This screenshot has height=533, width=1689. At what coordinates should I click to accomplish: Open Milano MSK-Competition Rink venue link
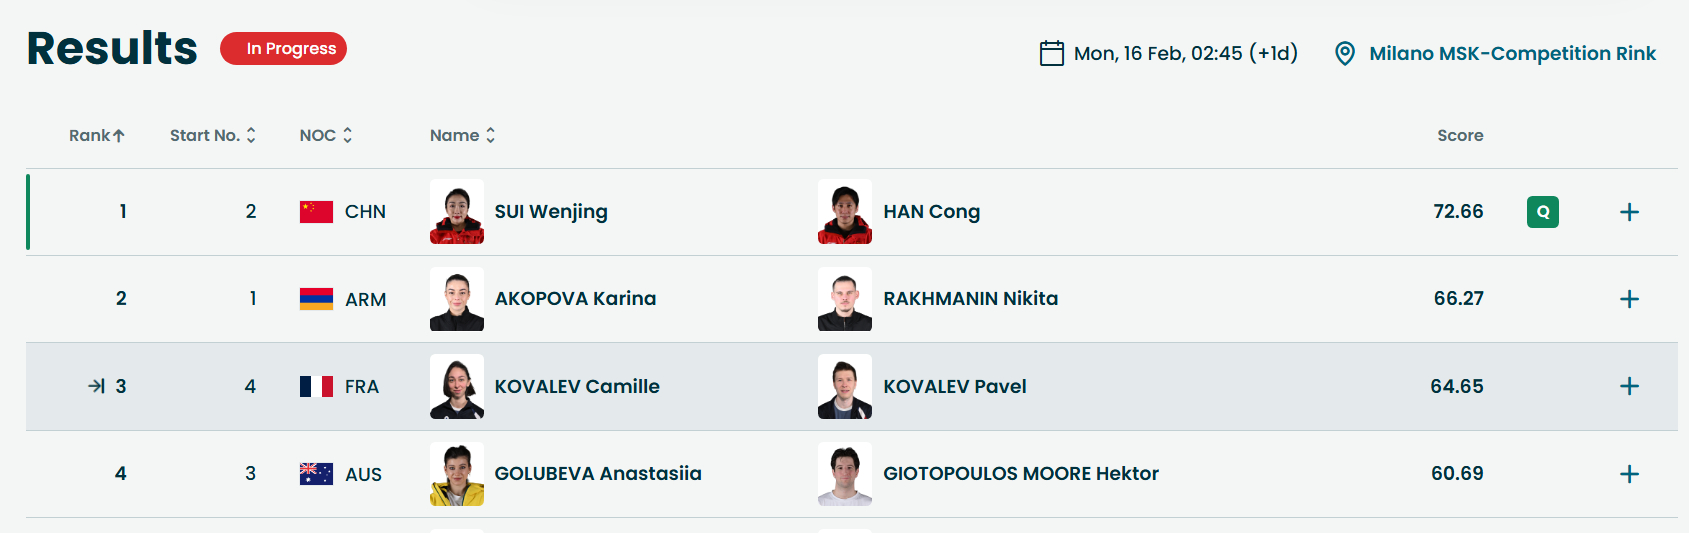[x=1512, y=53]
